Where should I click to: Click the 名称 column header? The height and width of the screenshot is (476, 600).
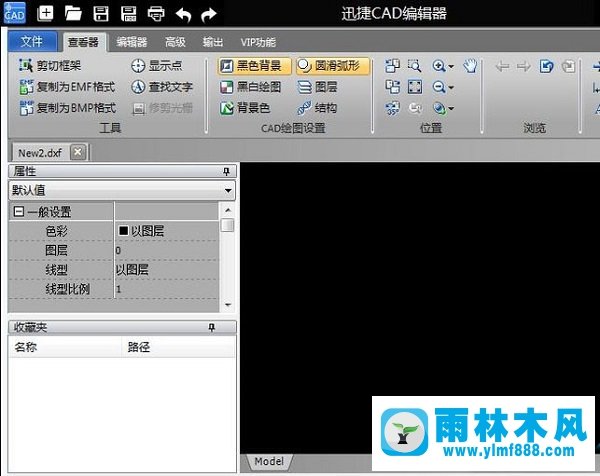pos(64,347)
